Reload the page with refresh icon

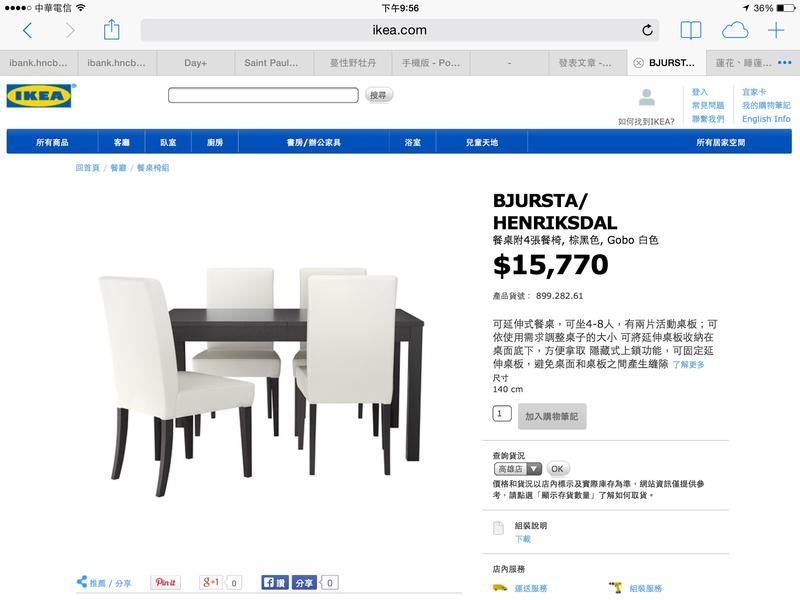pyautogui.click(x=647, y=30)
